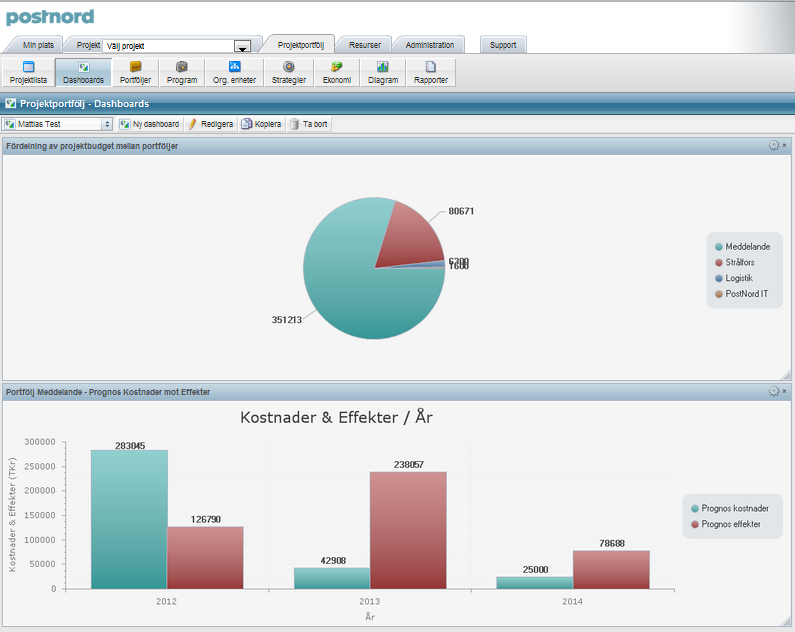Open the Rapporter document icon
This screenshot has height=632, width=795.
point(430,72)
